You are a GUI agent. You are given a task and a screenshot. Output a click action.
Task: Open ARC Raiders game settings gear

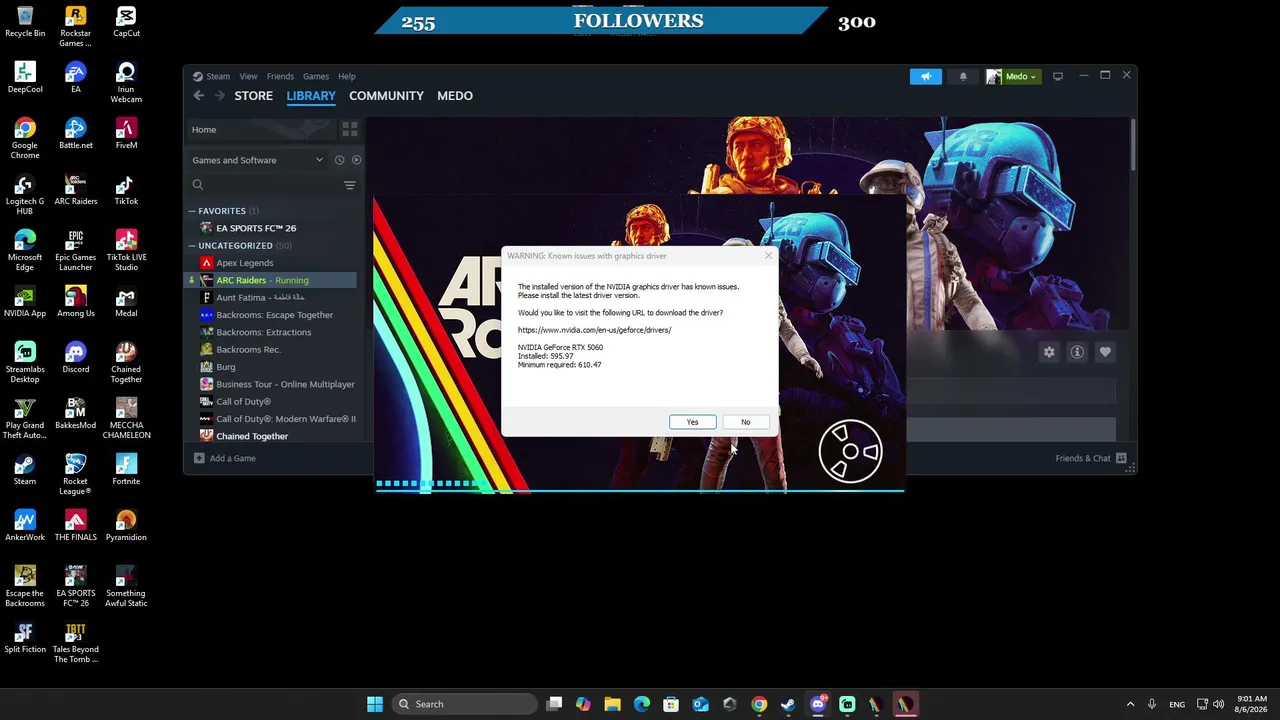tap(1049, 352)
